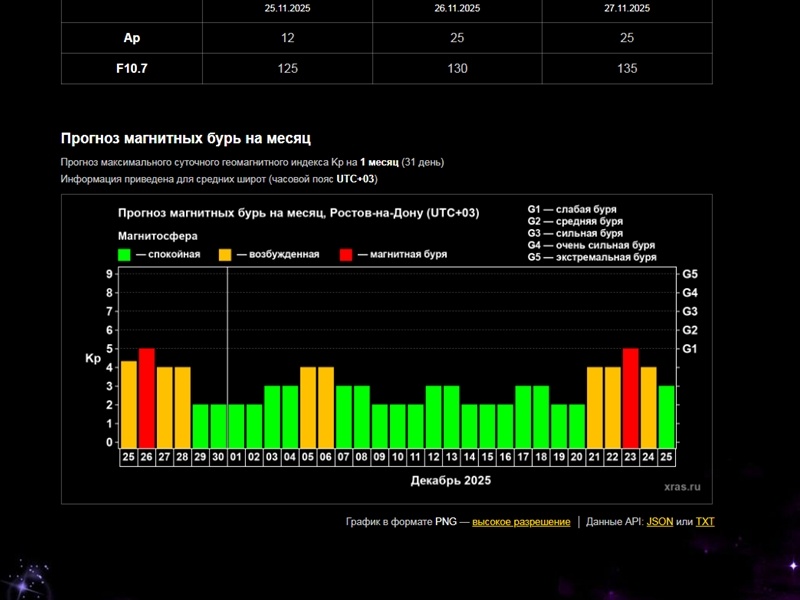Click the F10.7 value 130 cell
The width and height of the screenshot is (800, 600).
pyautogui.click(x=457, y=68)
